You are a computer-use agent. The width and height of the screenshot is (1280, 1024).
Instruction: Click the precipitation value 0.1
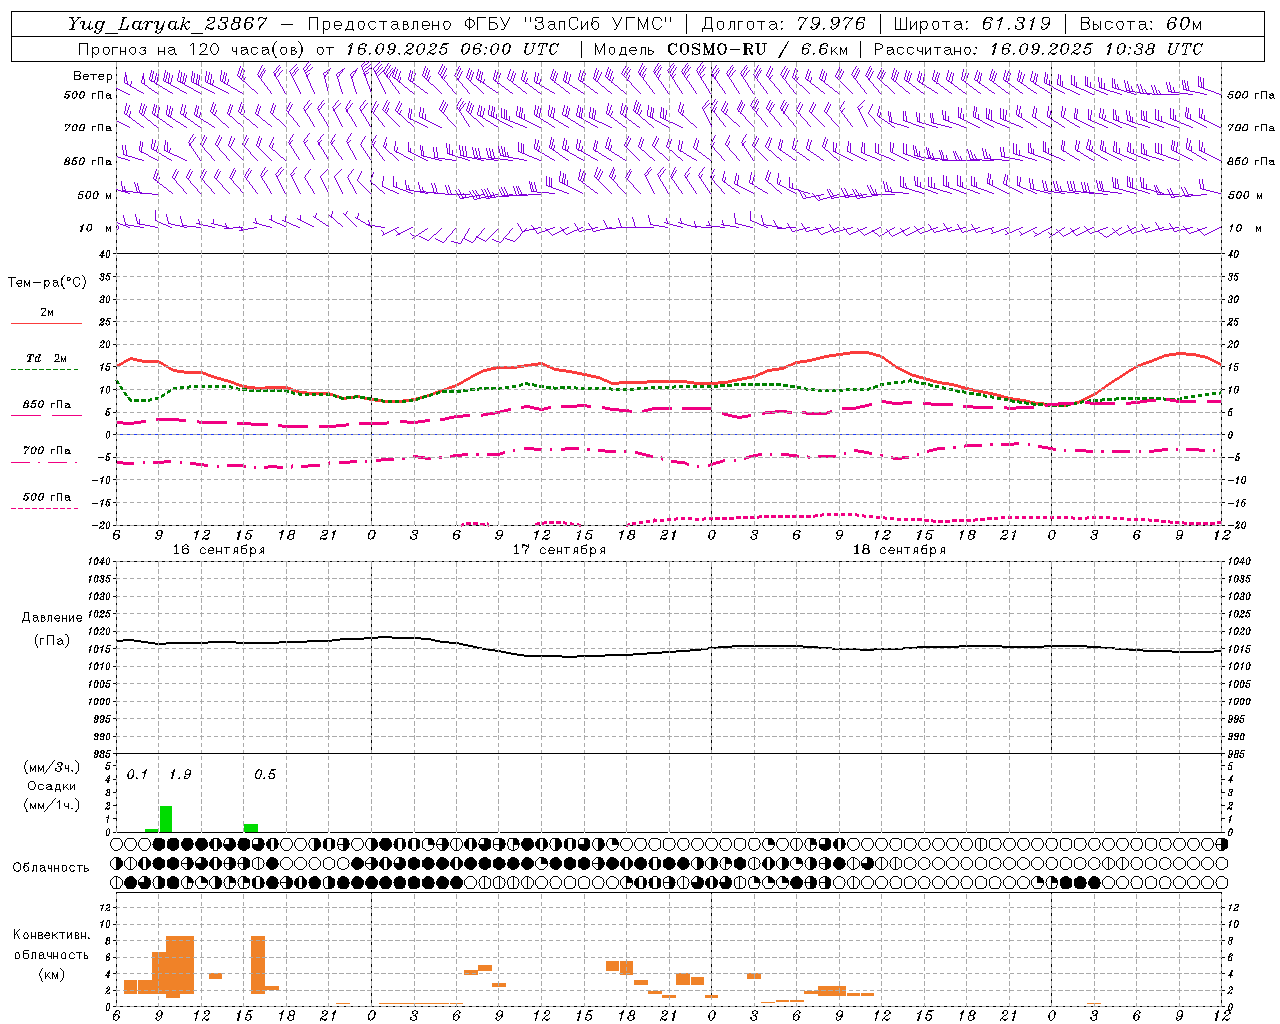(137, 775)
